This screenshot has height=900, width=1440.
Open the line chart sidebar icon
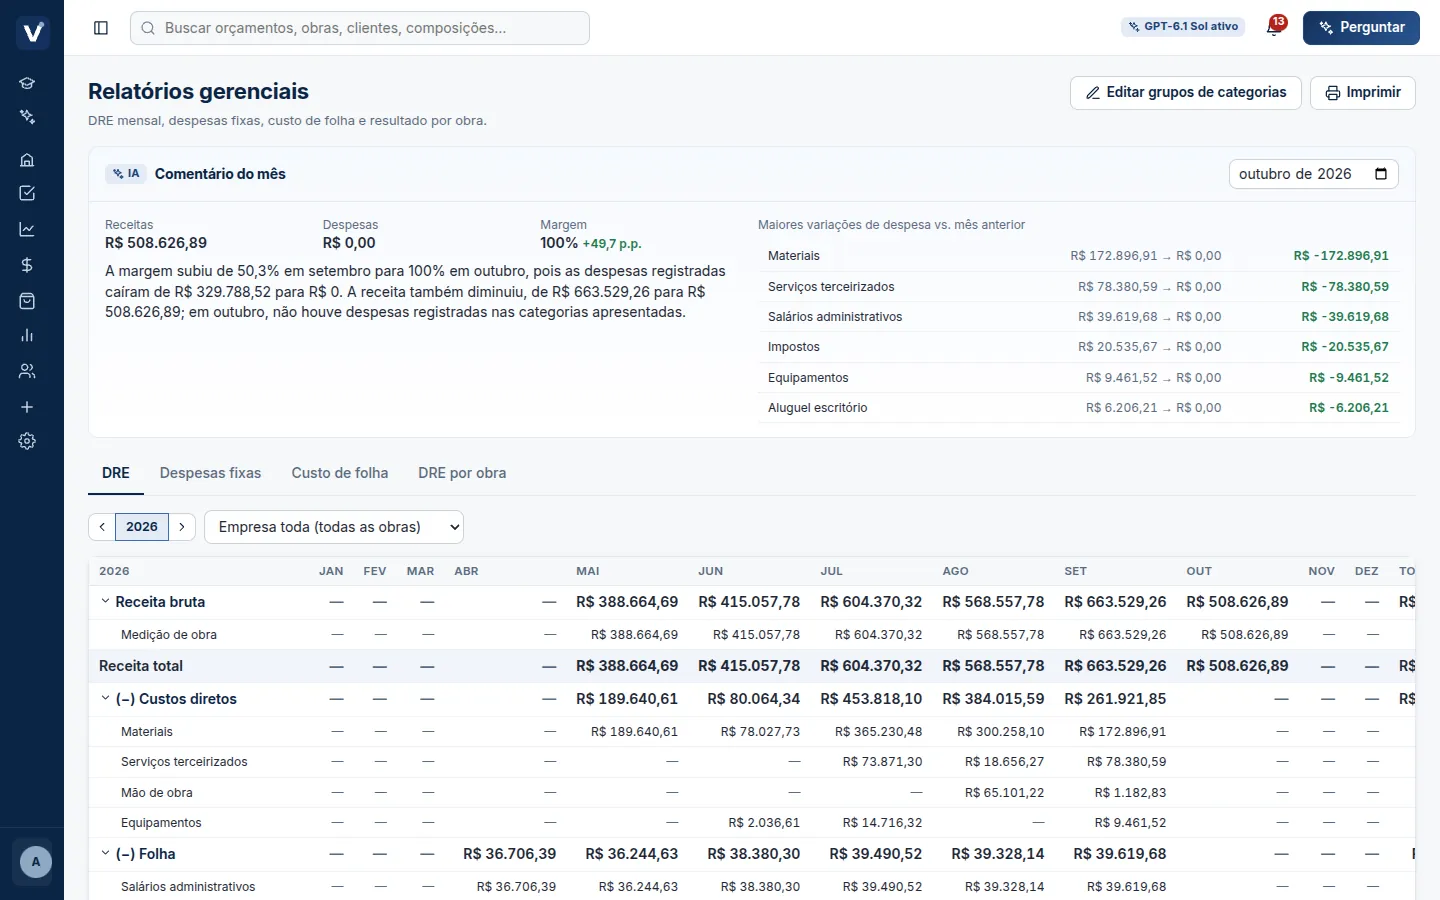[x=27, y=229]
